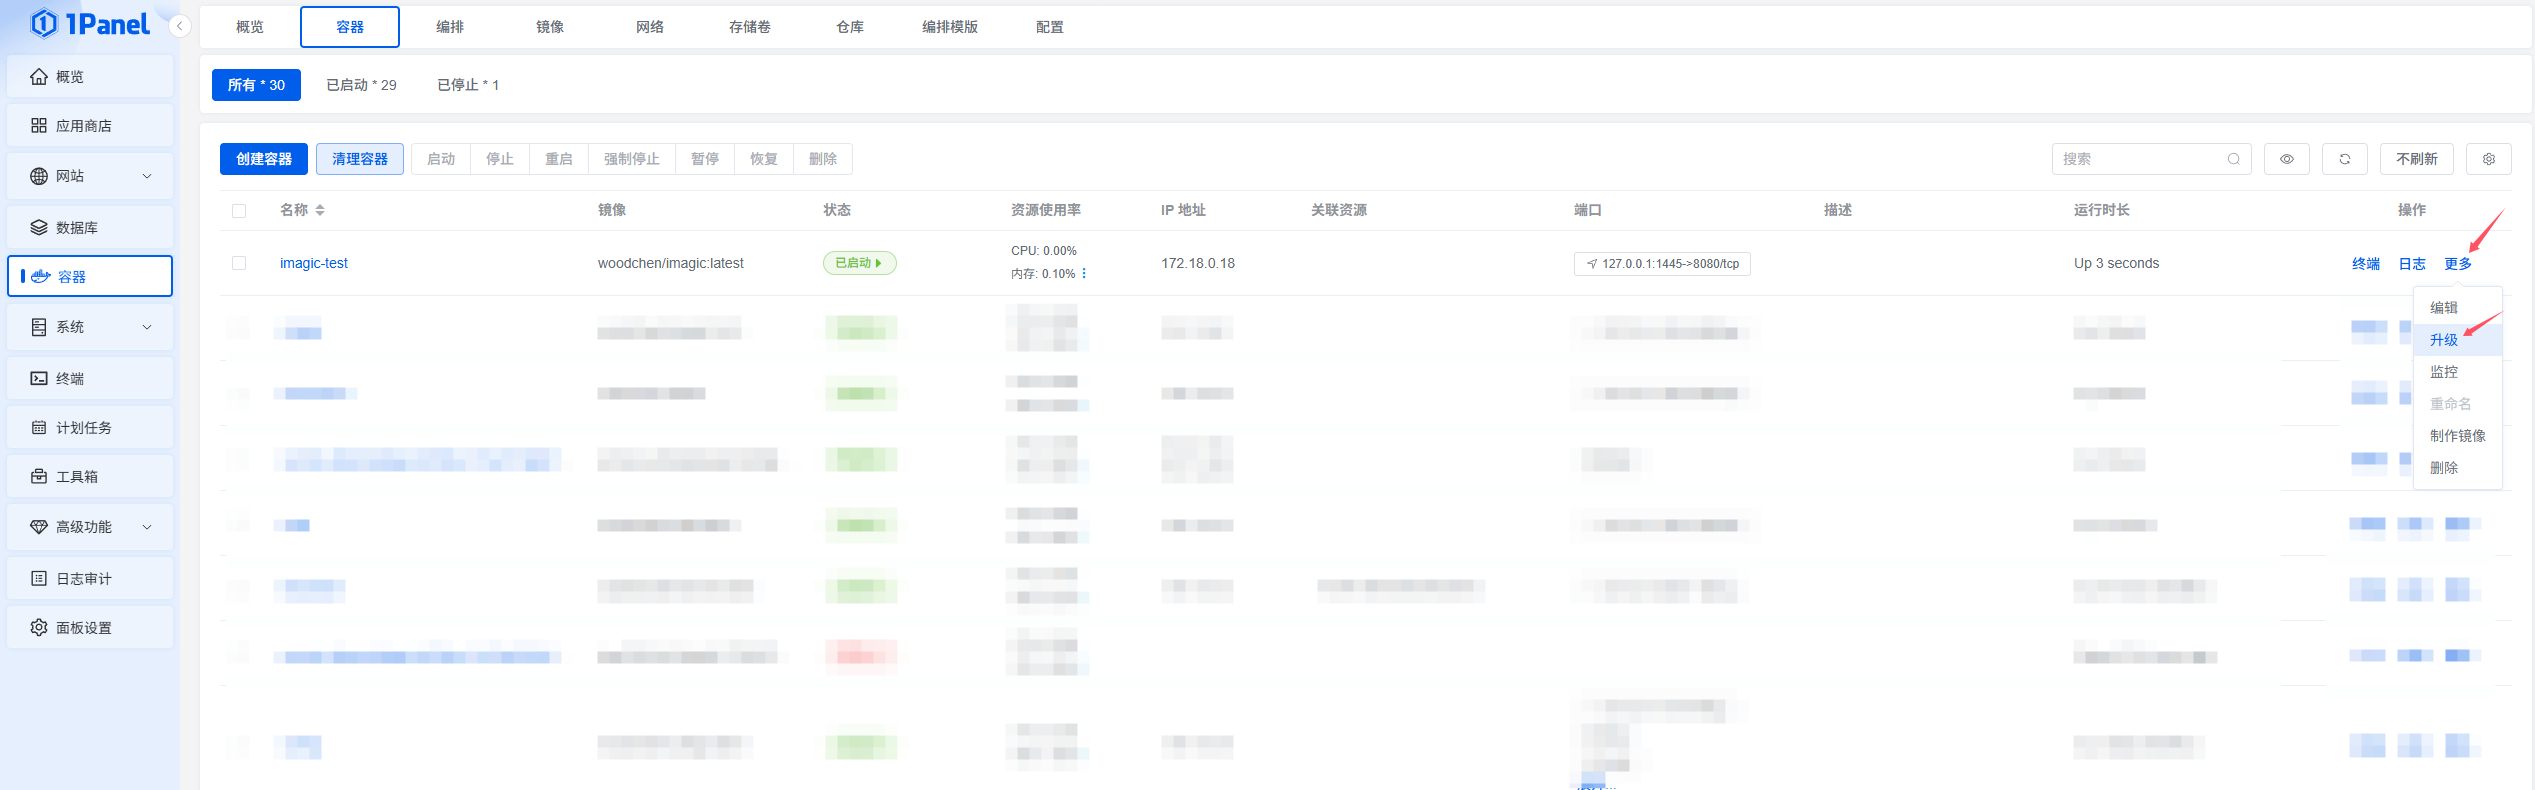Screen dimensions: 2535x790
Task: Choose 监控 in the more menu
Action: click(2458, 372)
